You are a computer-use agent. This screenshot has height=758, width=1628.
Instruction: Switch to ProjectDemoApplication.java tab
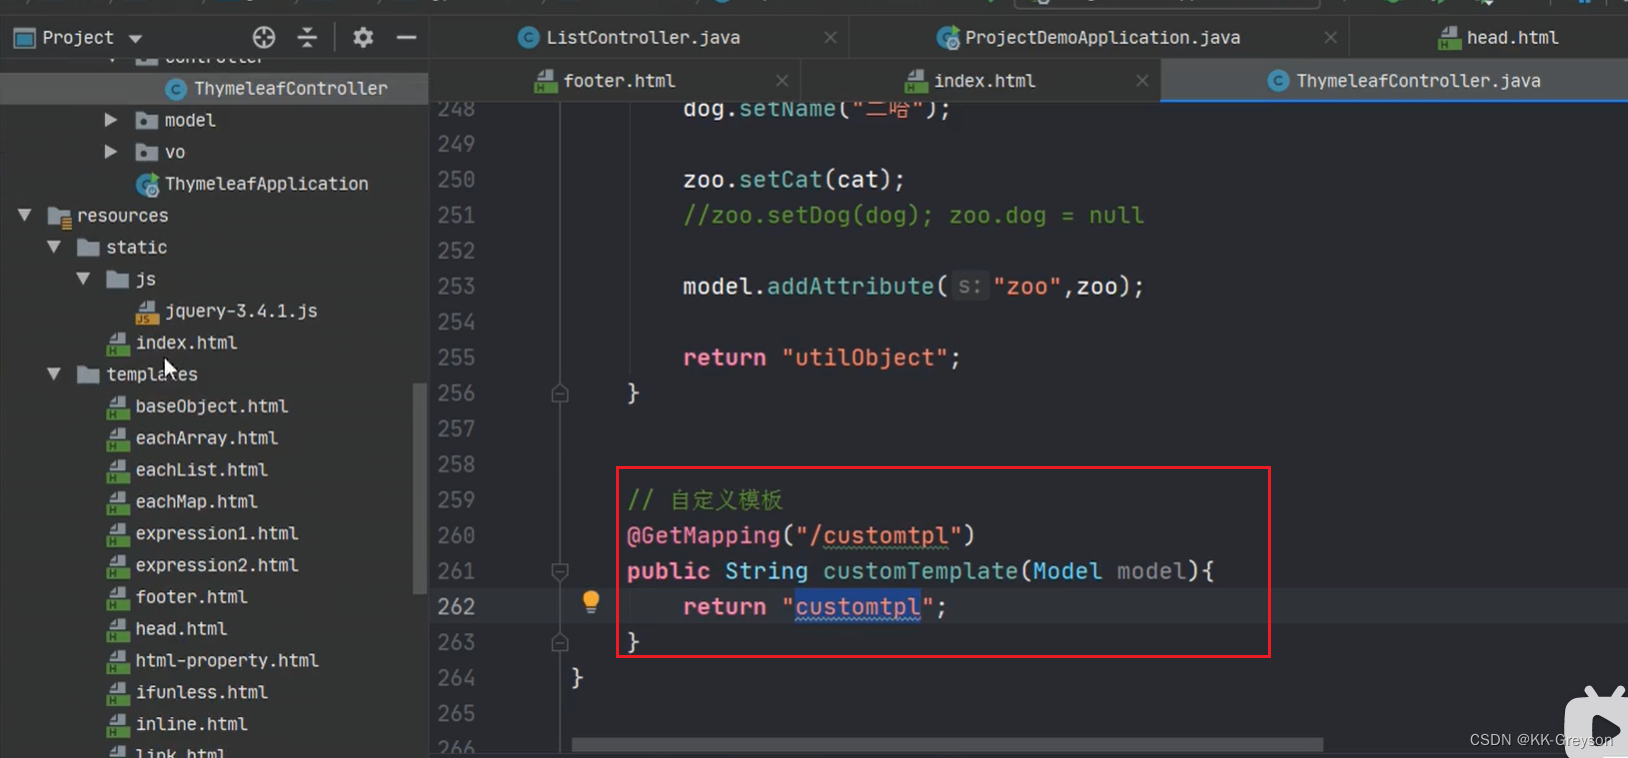(x=1102, y=38)
